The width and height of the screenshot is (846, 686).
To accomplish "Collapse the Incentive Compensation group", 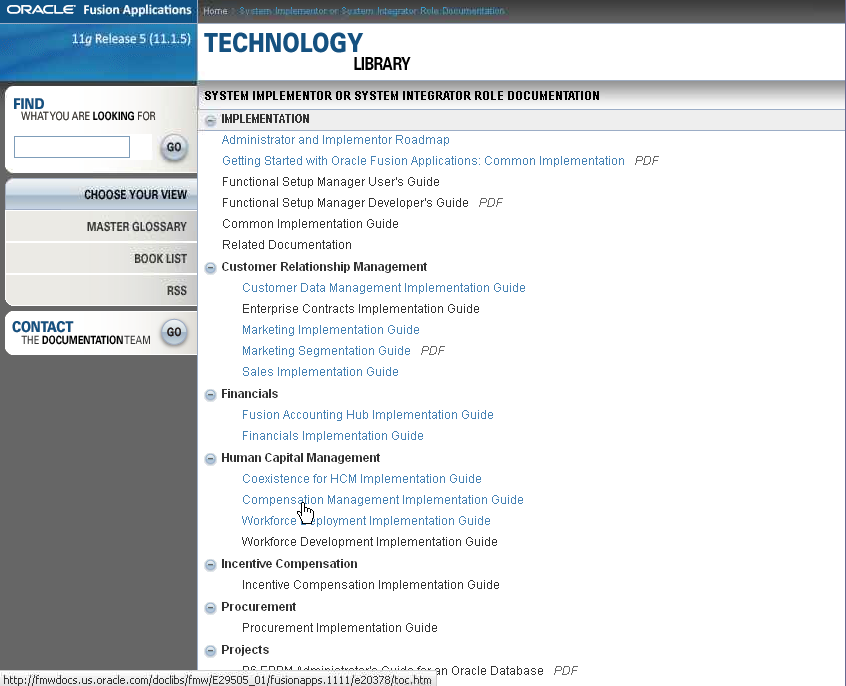I will pos(210,565).
